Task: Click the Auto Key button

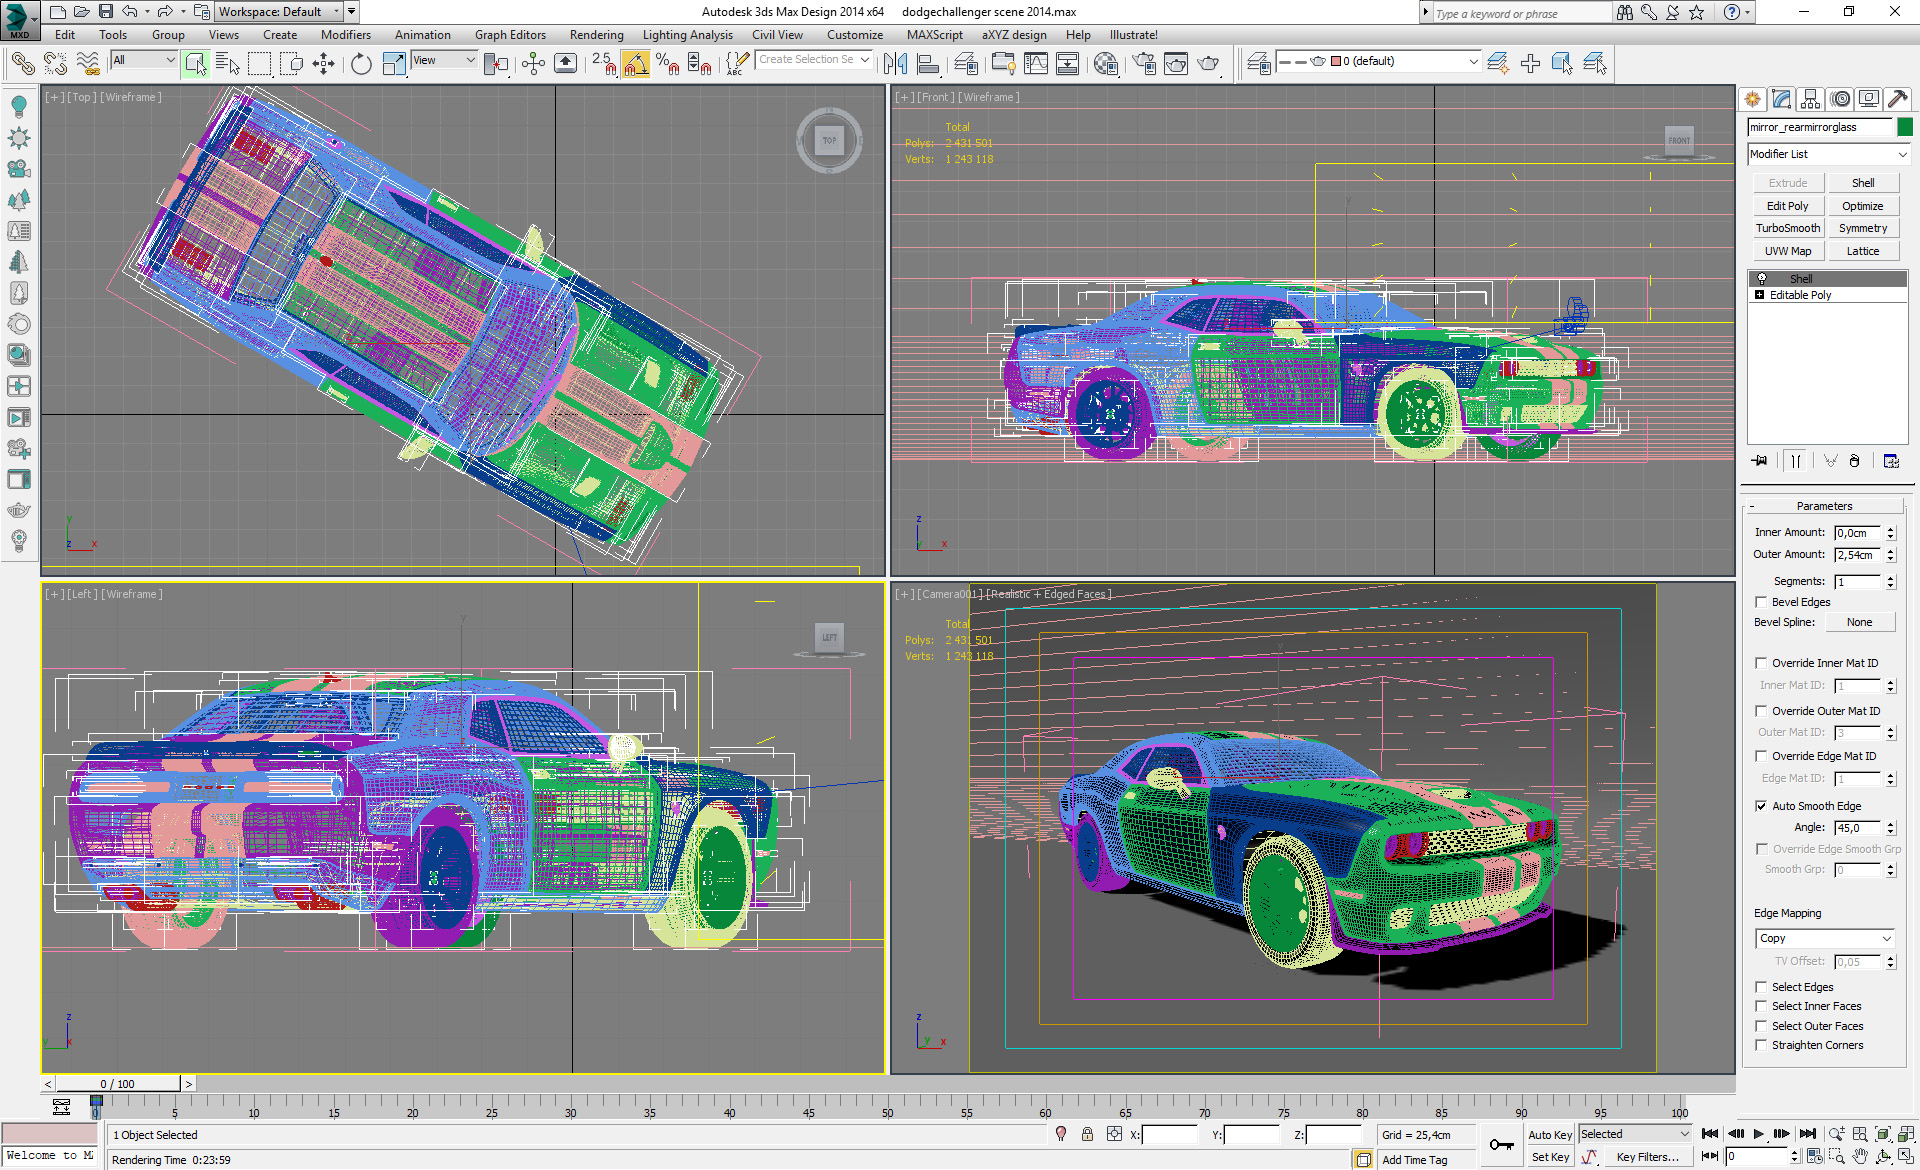Action: pyautogui.click(x=1550, y=1135)
